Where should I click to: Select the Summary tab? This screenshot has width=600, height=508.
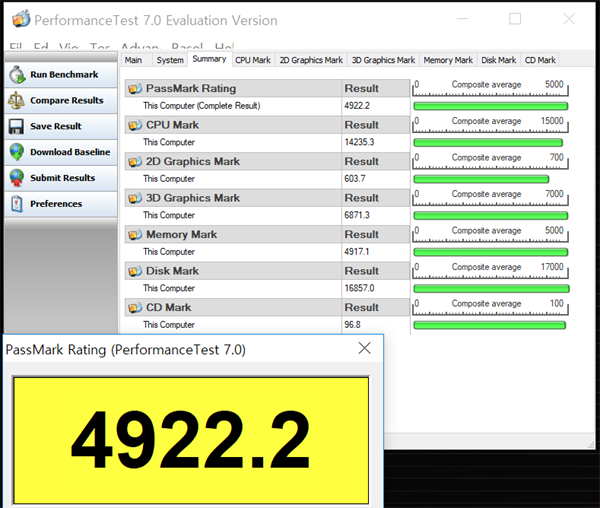(x=209, y=59)
